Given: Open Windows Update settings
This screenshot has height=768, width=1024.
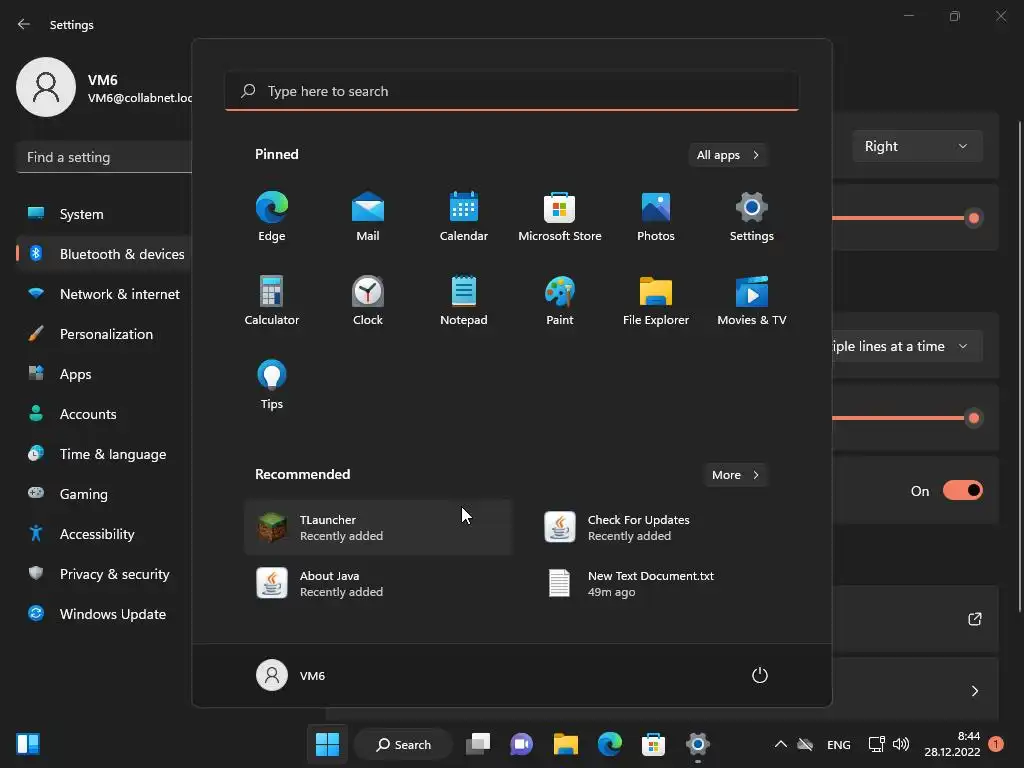Looking at the screenshot, I should pos(104,614).
